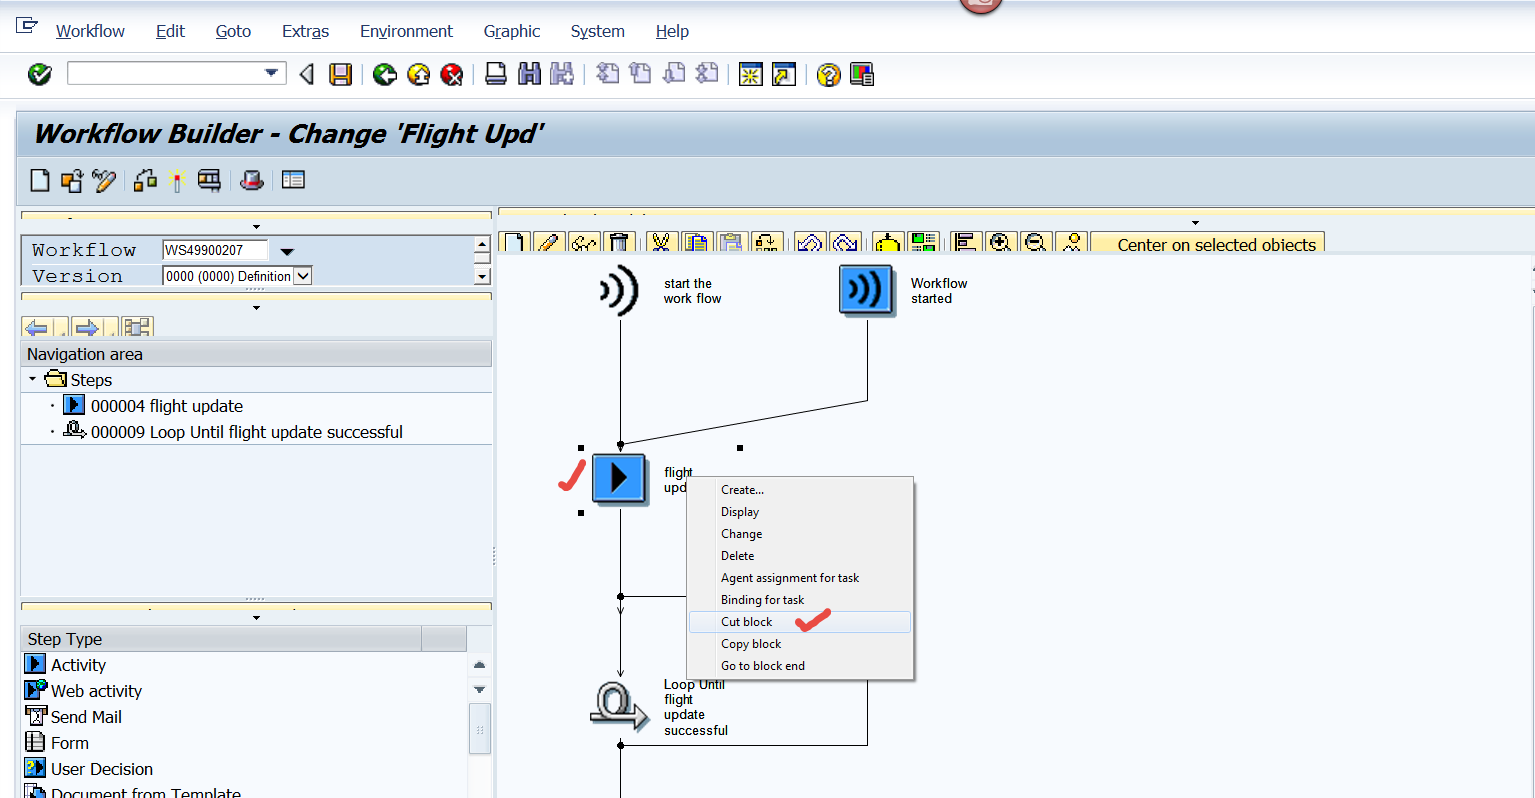The height and width of the screenshot is (798, 1535).
Task: Click the Zoom out magnifier icon
Action: click(1036, 243)
